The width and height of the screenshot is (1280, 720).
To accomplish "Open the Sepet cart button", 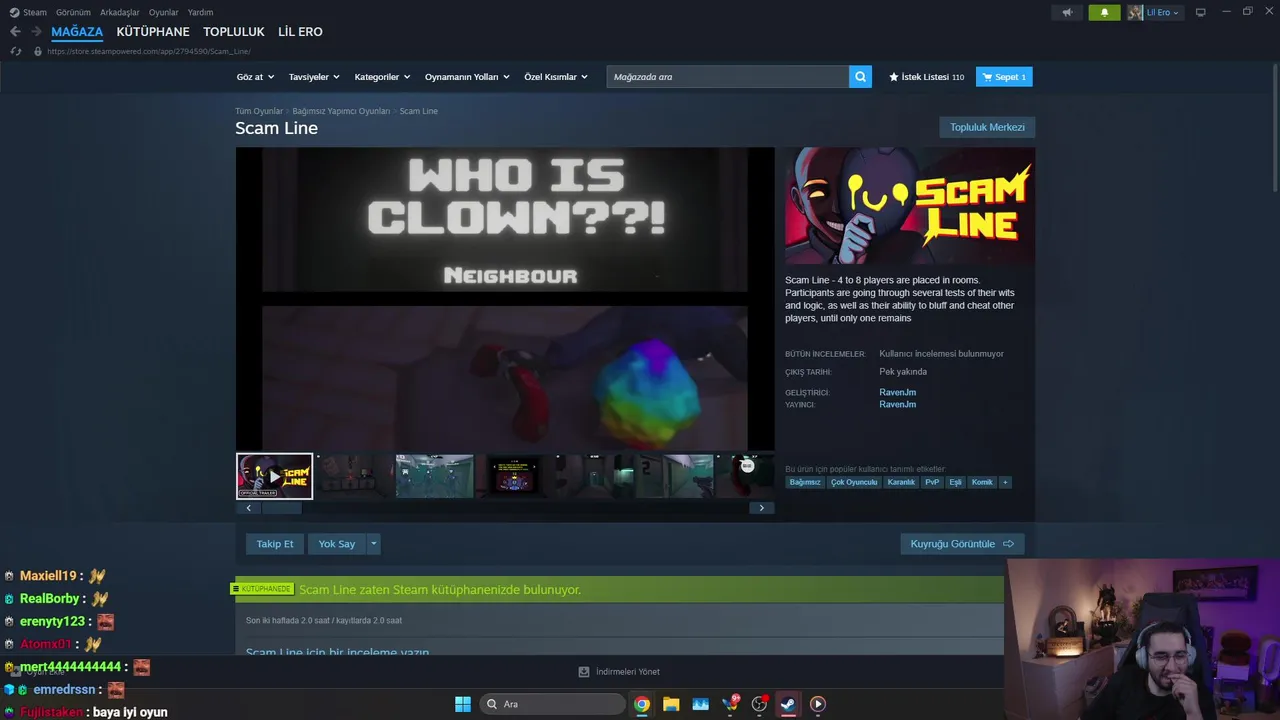I will 1004,77.
